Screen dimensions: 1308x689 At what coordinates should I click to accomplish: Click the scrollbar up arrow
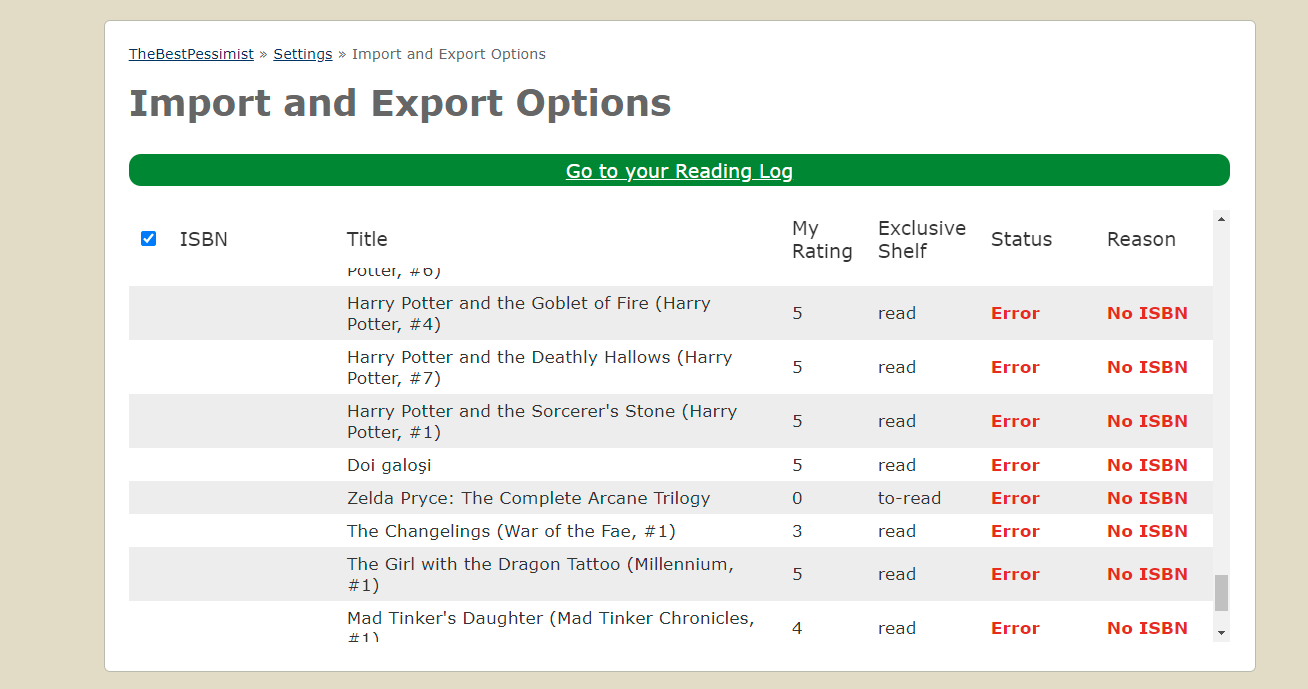coord(1221,218)
